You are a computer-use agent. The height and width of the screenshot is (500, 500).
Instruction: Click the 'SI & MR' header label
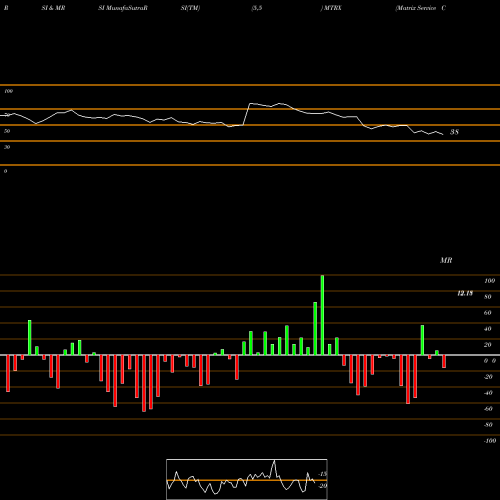pos(53,8)
